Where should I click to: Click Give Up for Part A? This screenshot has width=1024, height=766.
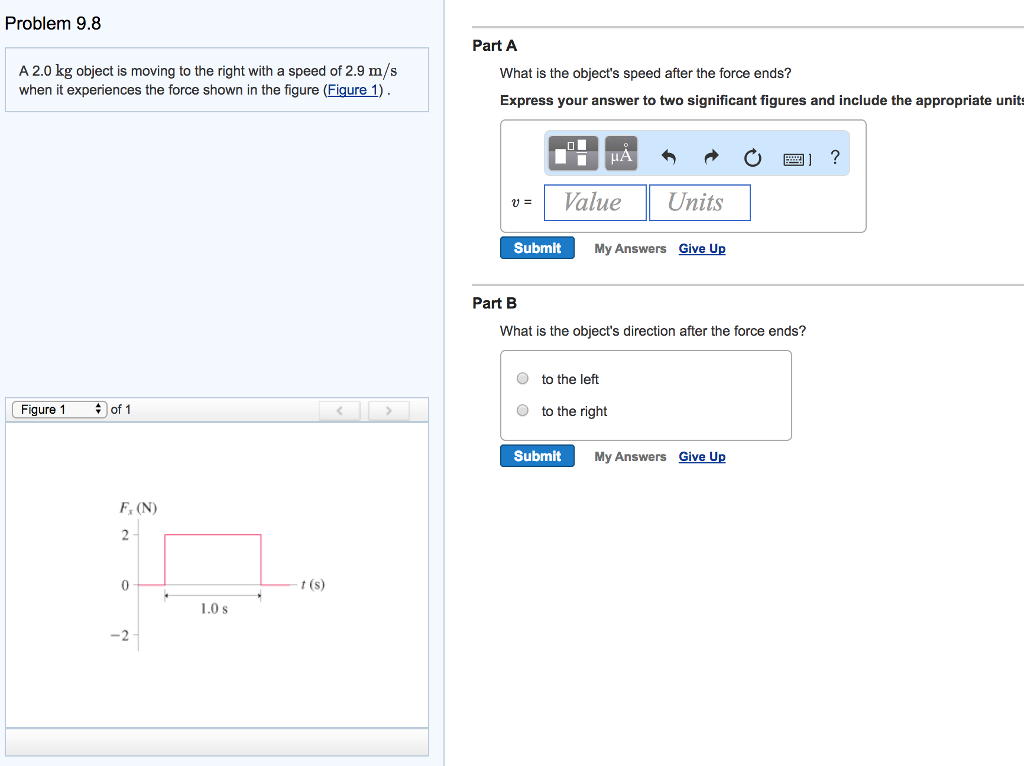(702, 248)
